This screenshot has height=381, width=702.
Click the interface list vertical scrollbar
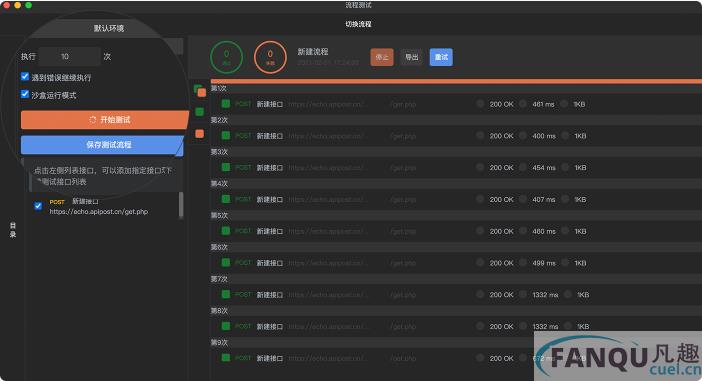tap(181, 205)
